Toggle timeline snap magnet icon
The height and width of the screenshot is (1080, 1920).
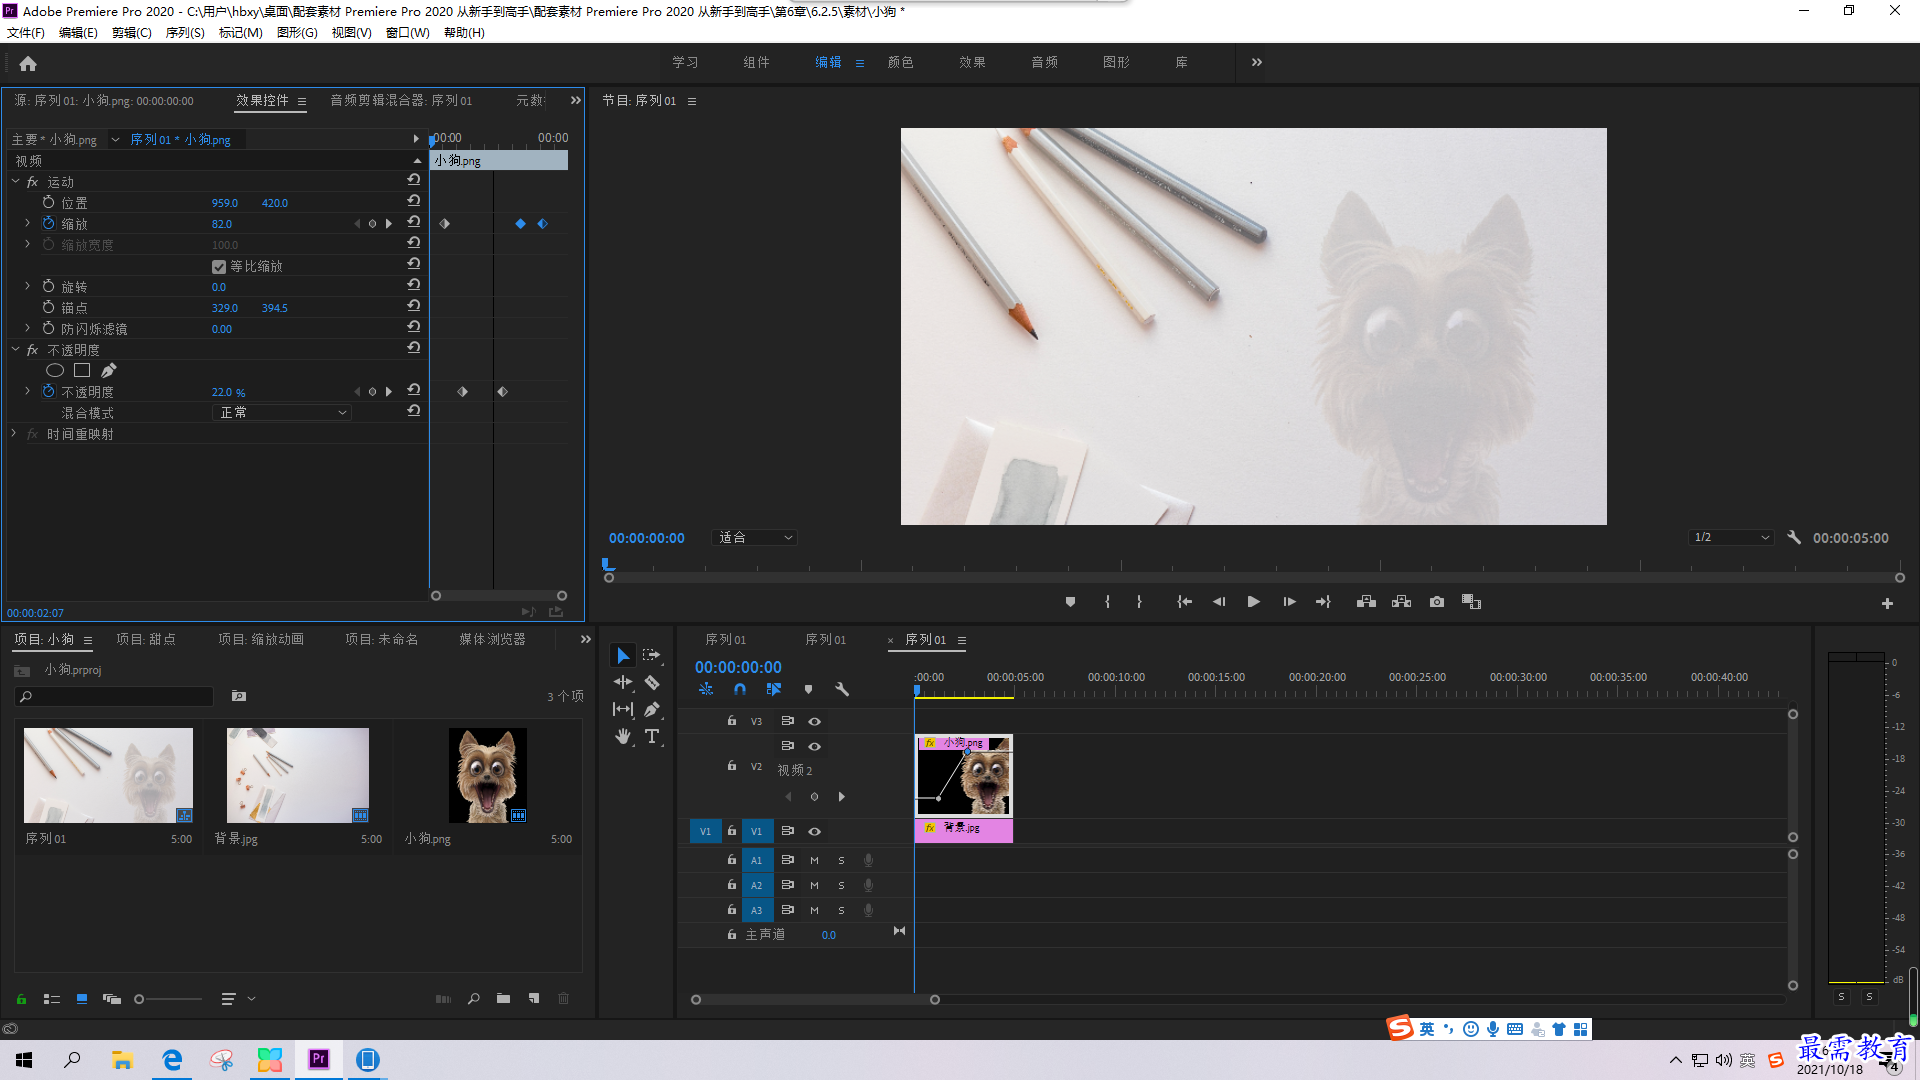click(x=740, y=689)
